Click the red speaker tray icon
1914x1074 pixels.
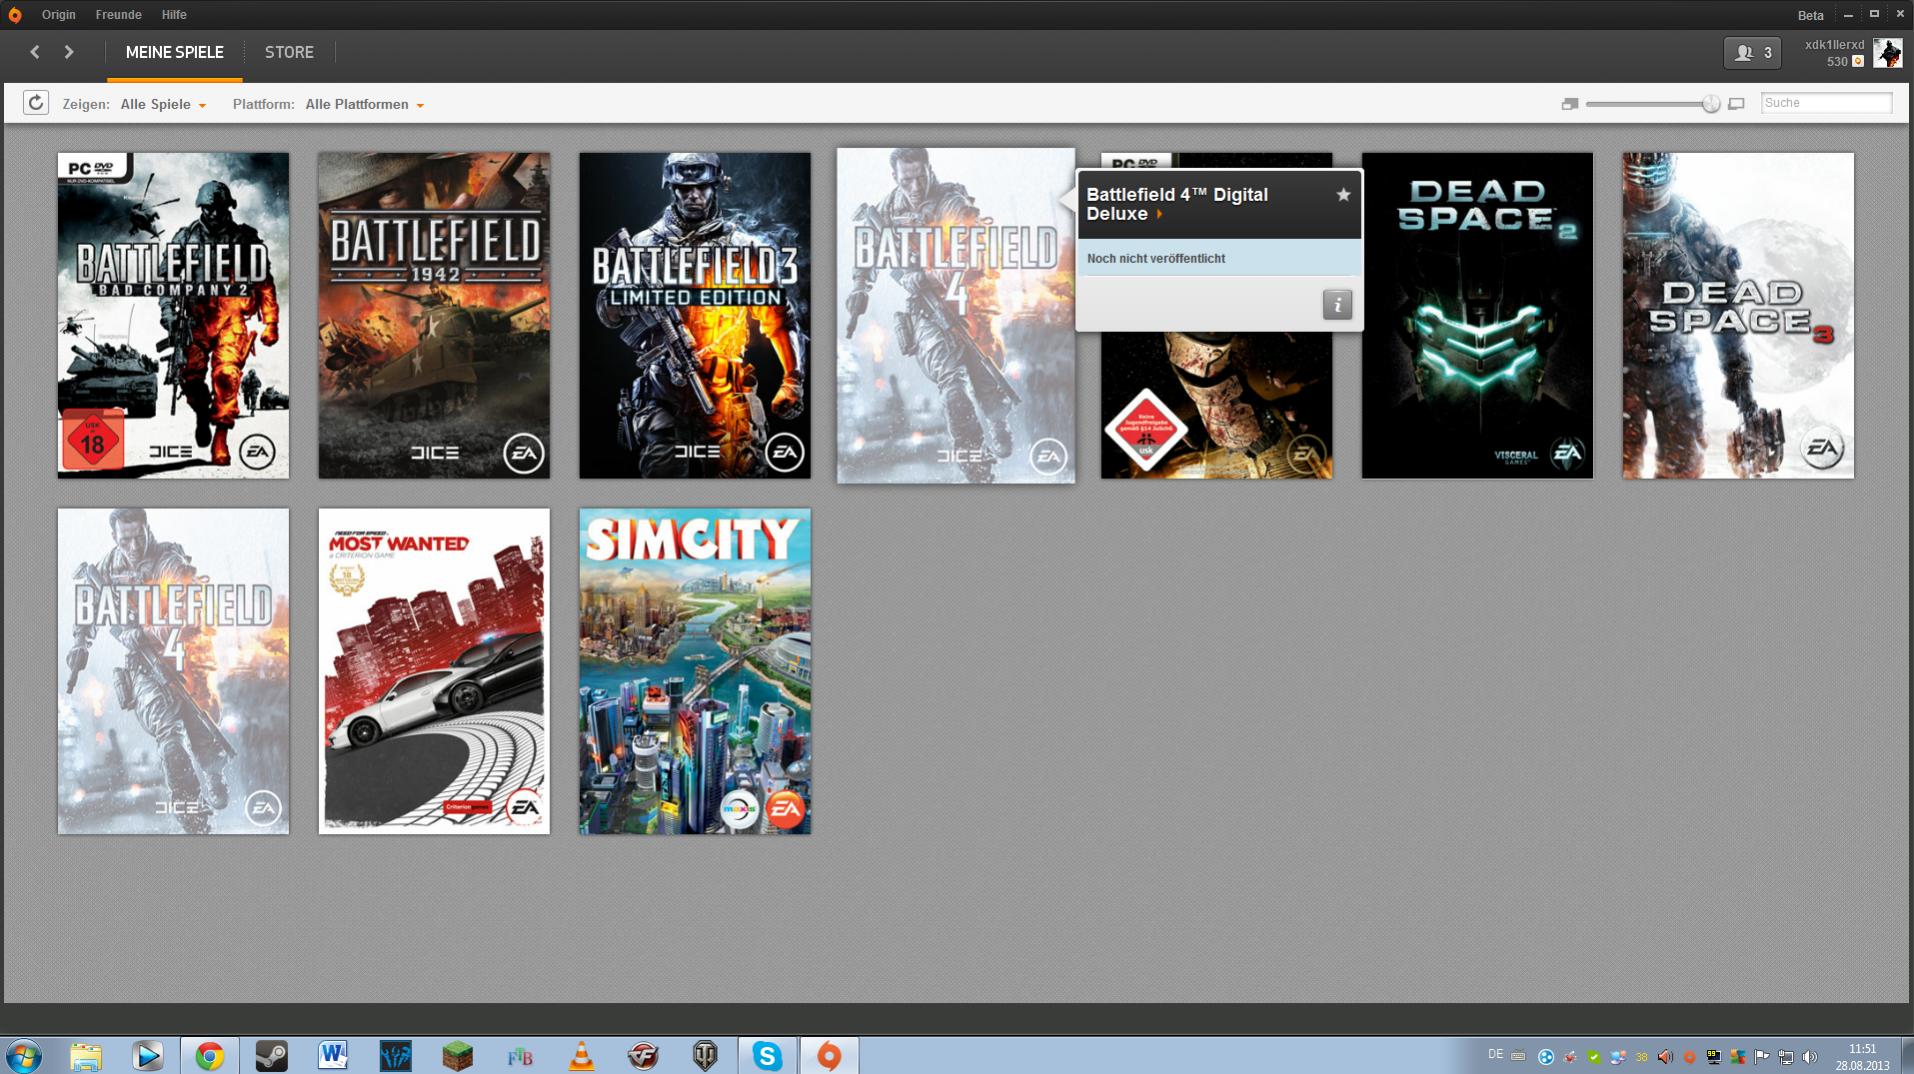tap(1665, 1057)
